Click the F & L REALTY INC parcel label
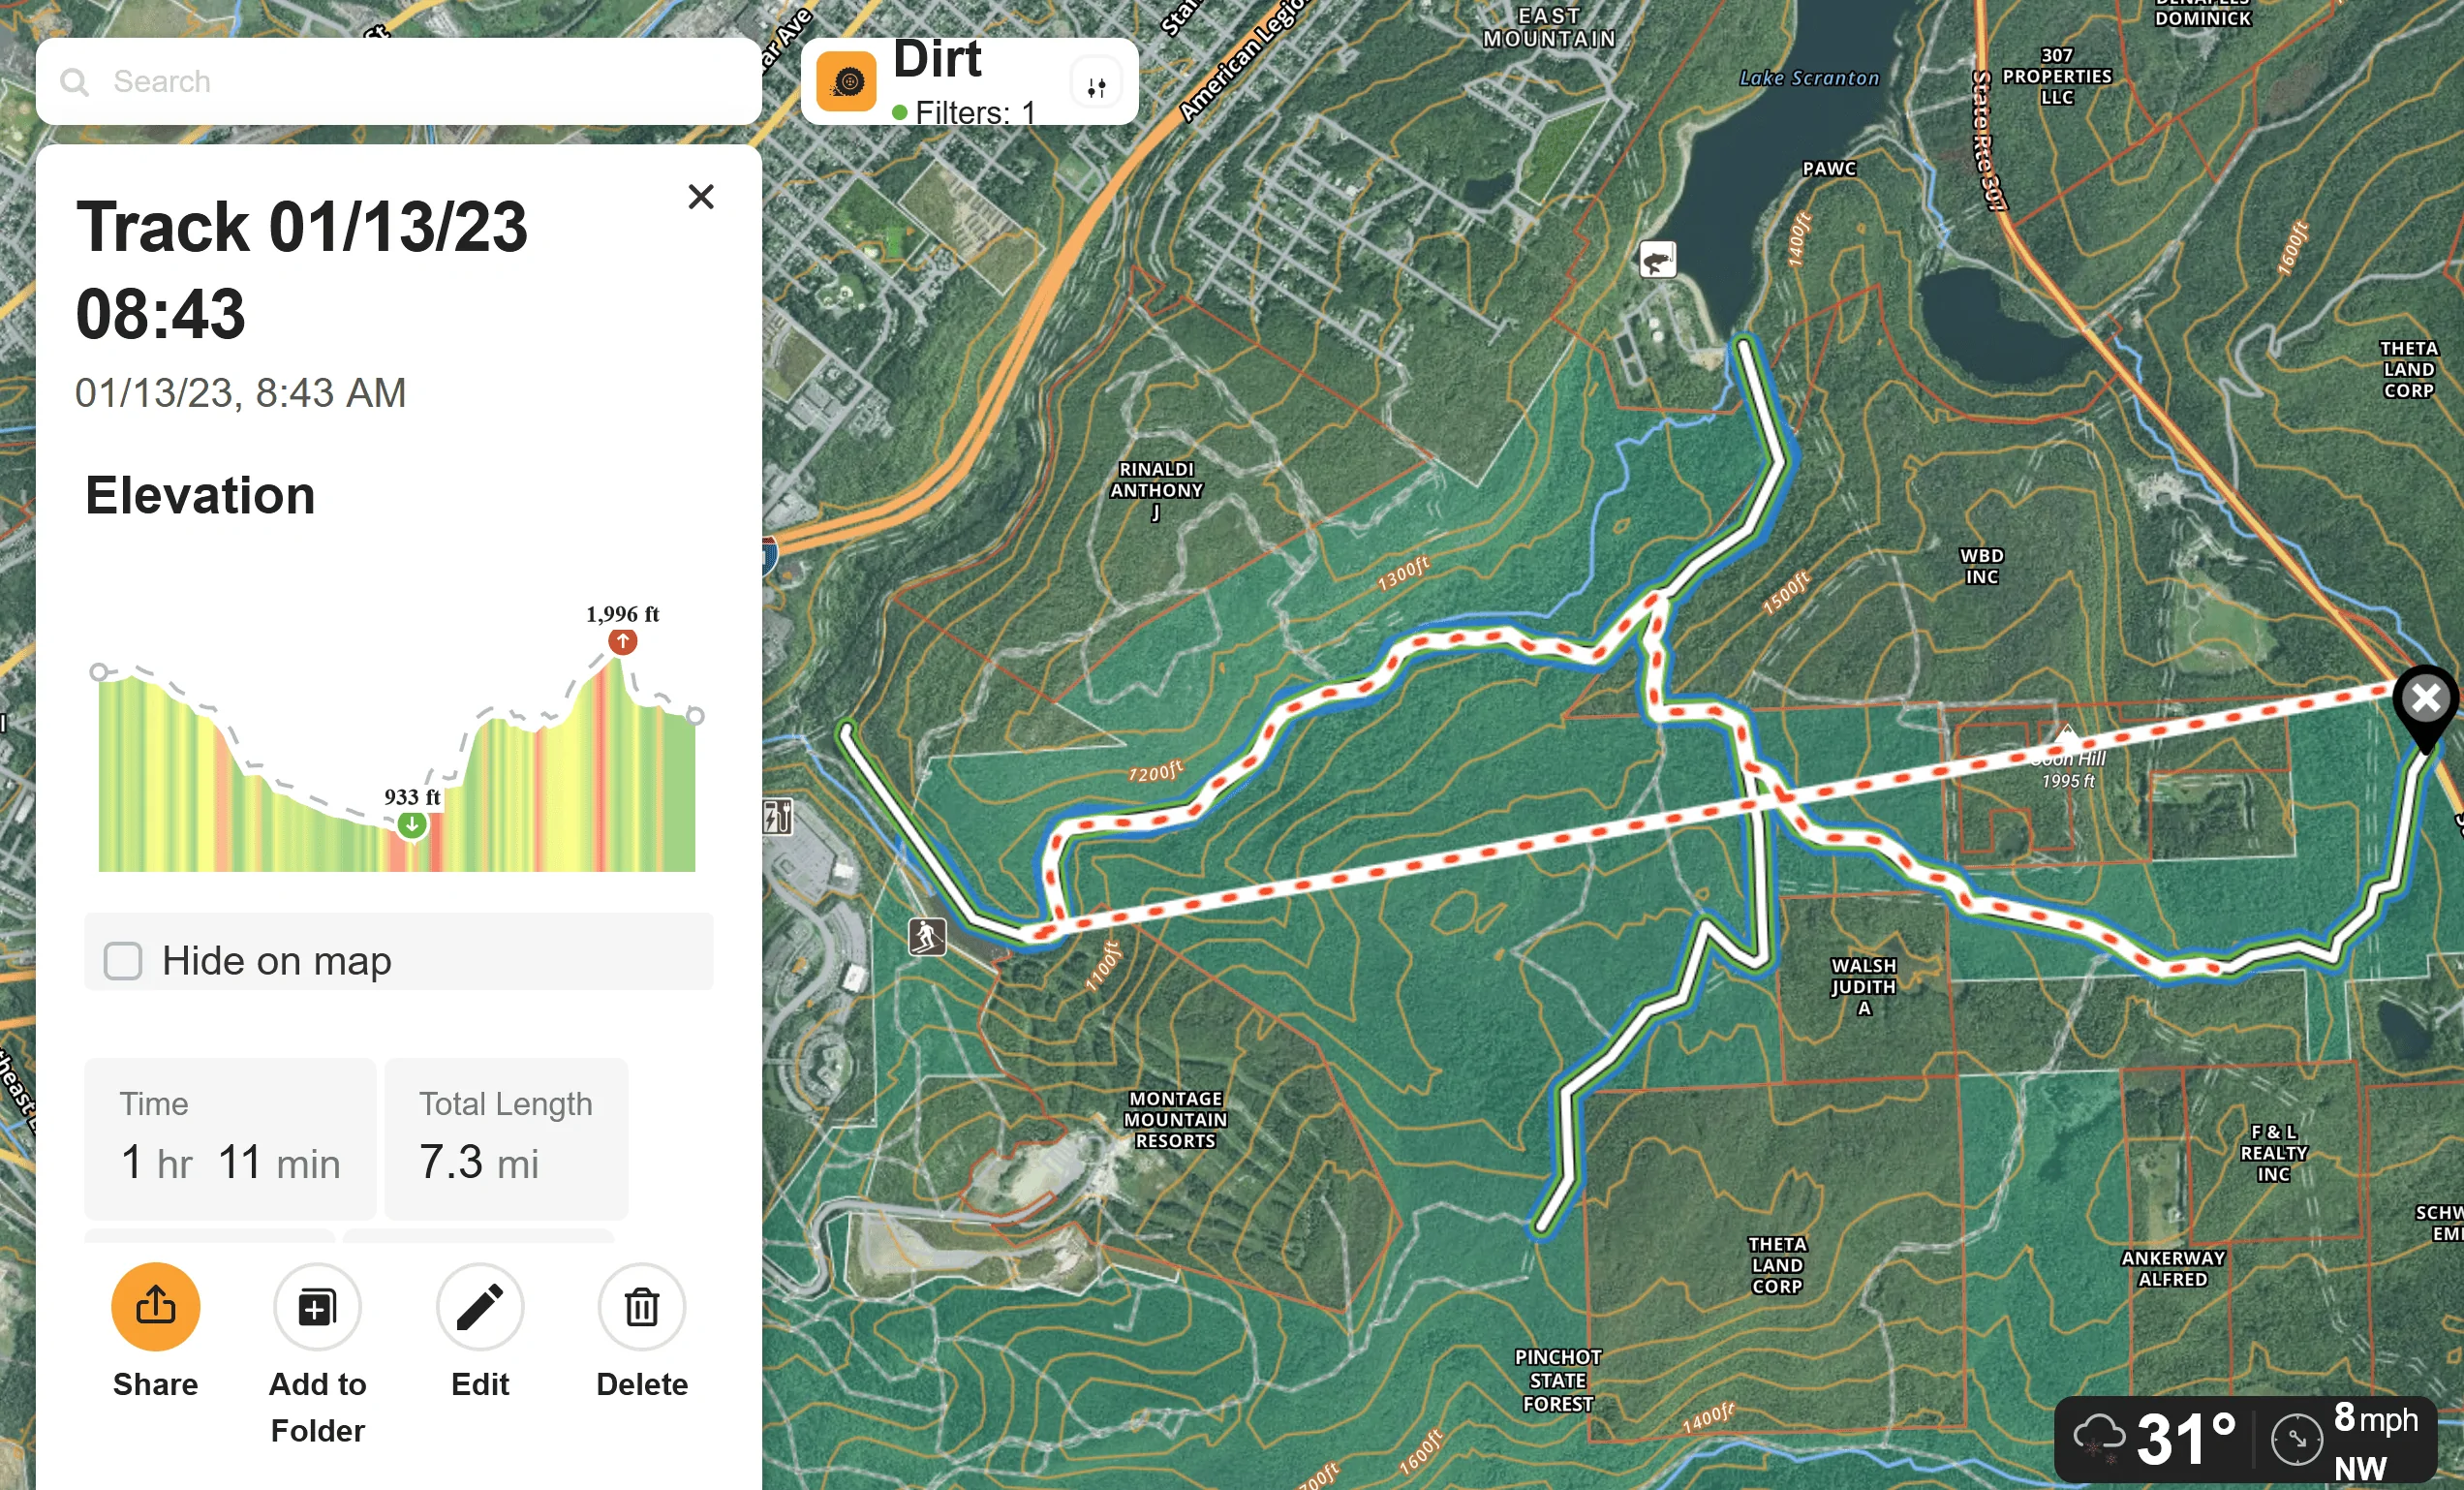The width and height of the screenshot is (2464, 1490). pos(2273,1153)
